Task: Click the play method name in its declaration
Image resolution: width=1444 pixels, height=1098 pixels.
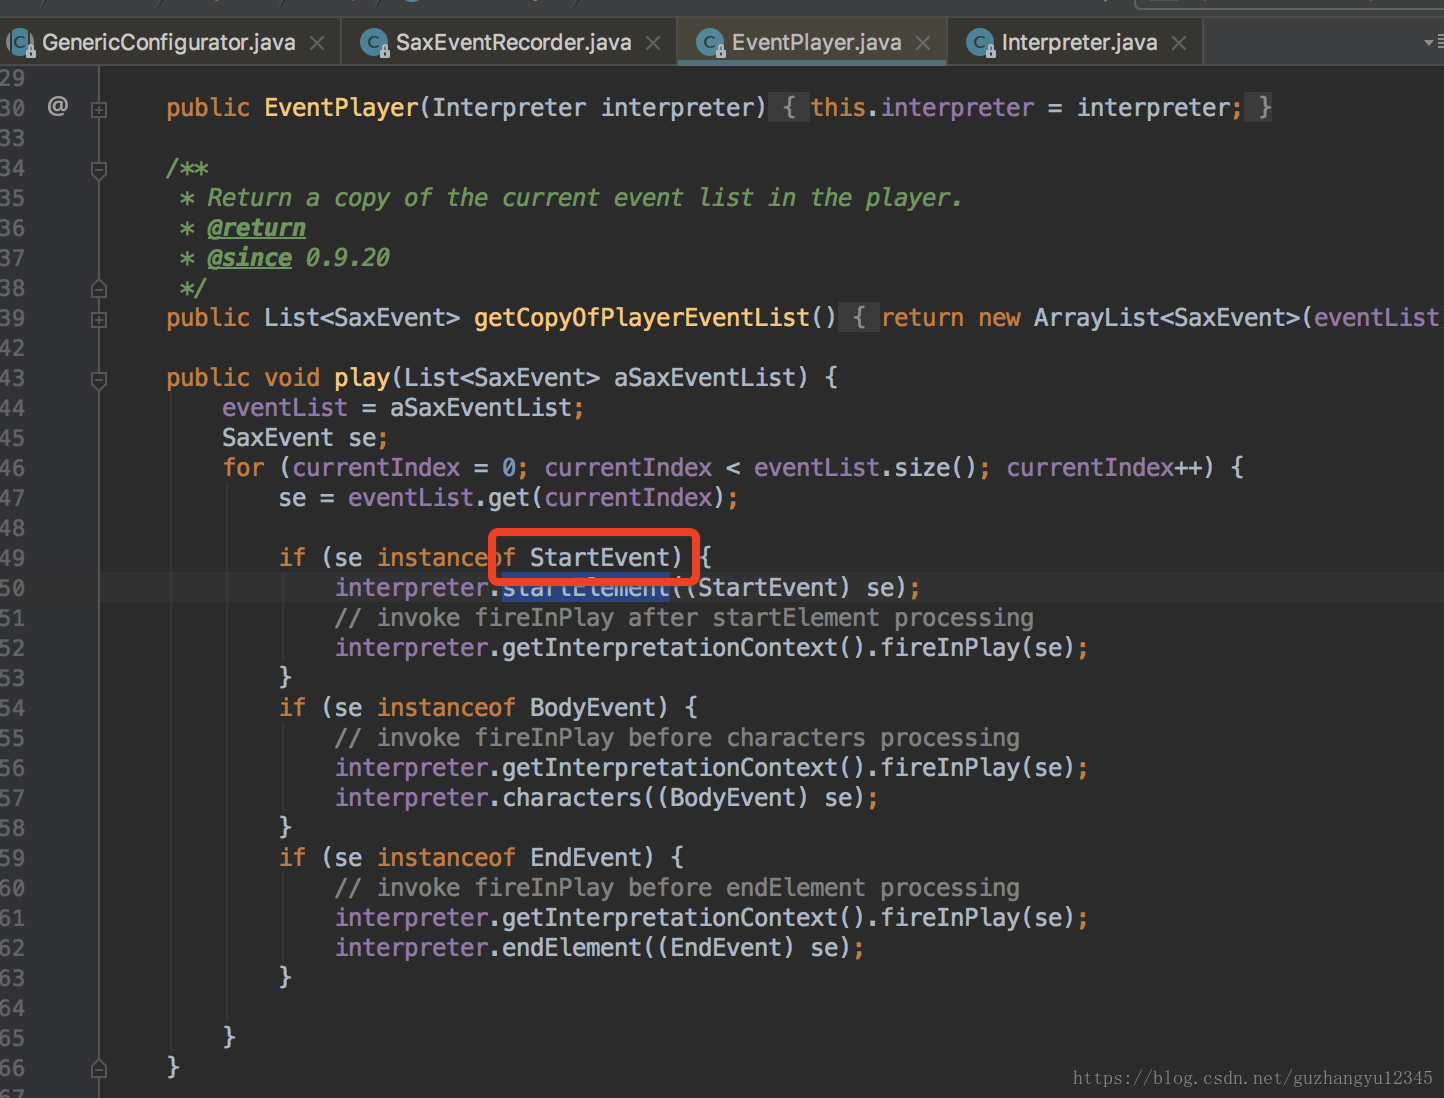Action: tap(362, 378)
